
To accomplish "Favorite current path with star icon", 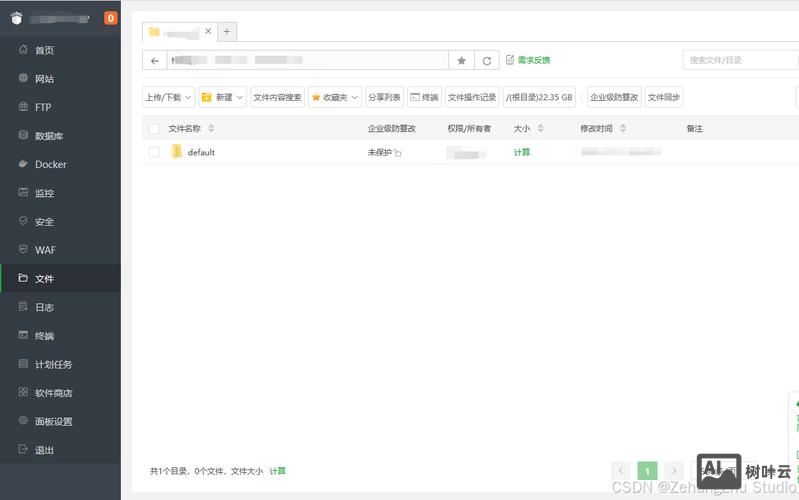I will click(x=461, y=61).
